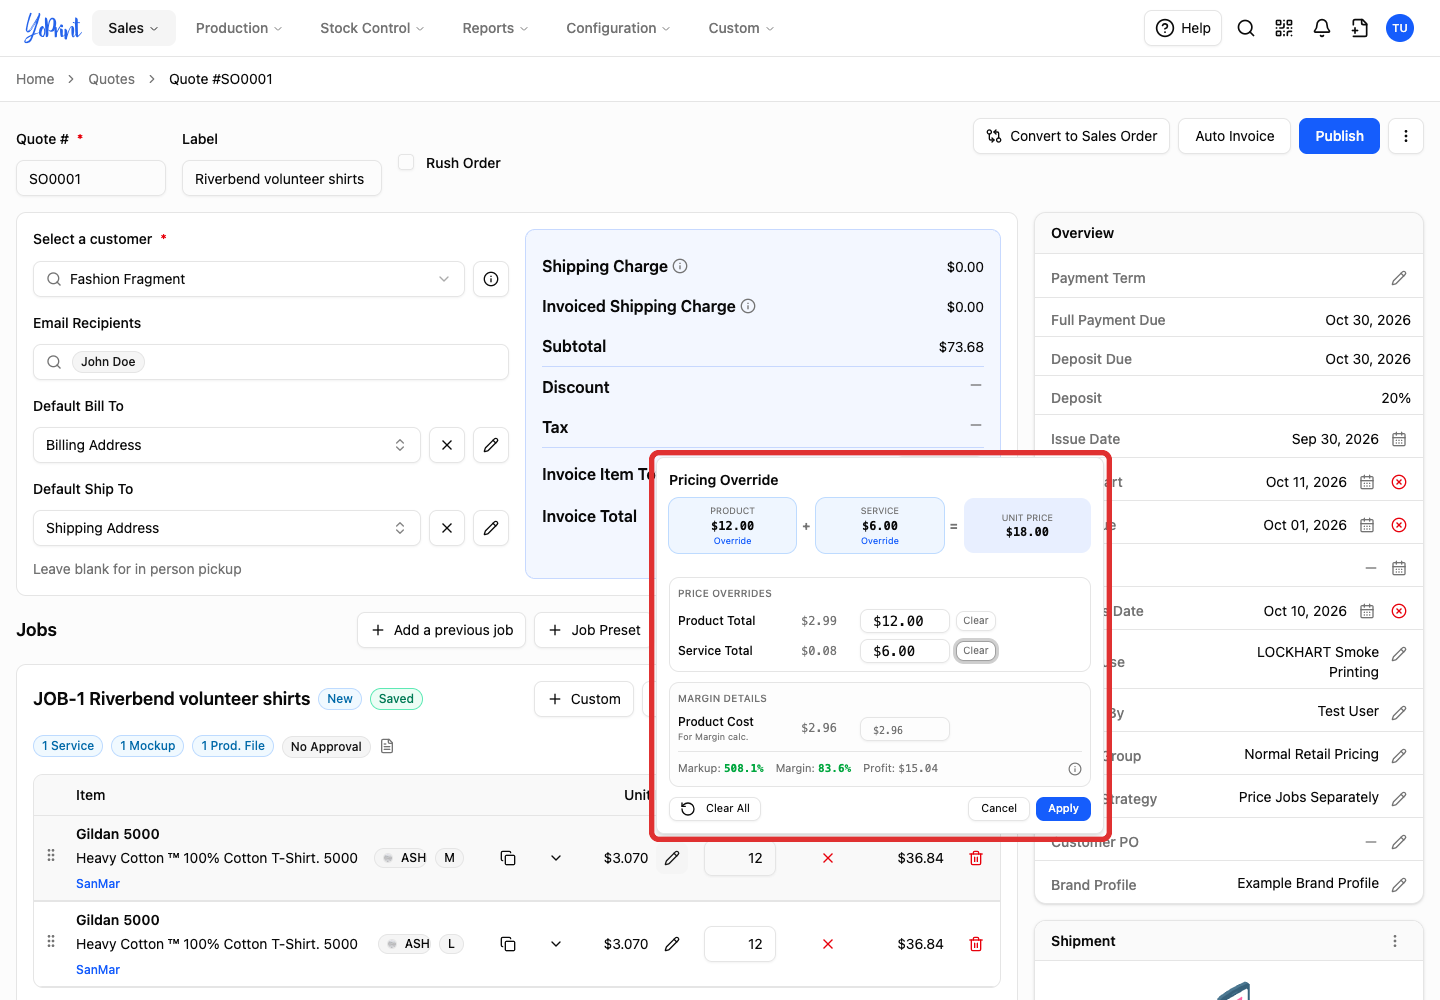Viewport: 1440px width, 1000px height.
Task: Go to Quotes breadcrumb
Action: 111,79
